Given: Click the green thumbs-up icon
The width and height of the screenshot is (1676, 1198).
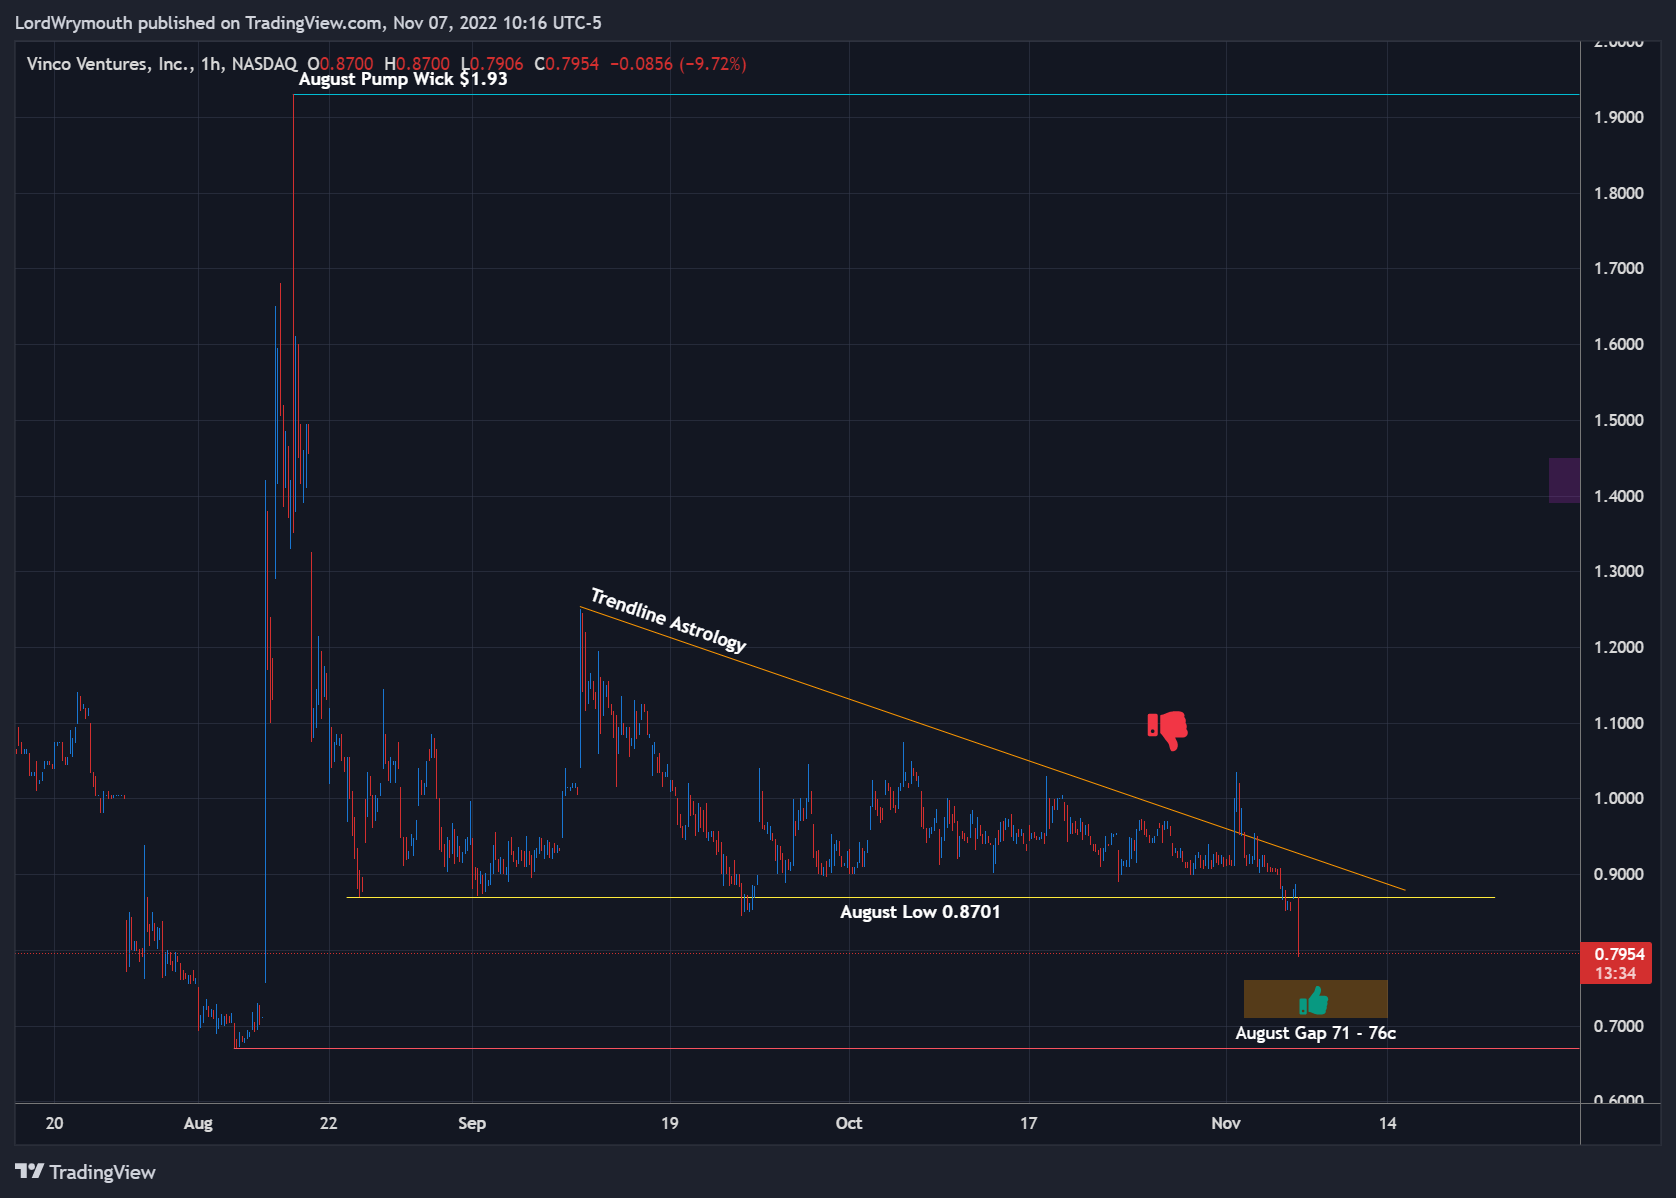Looking at the screenshot, I should (1313, 1000).
